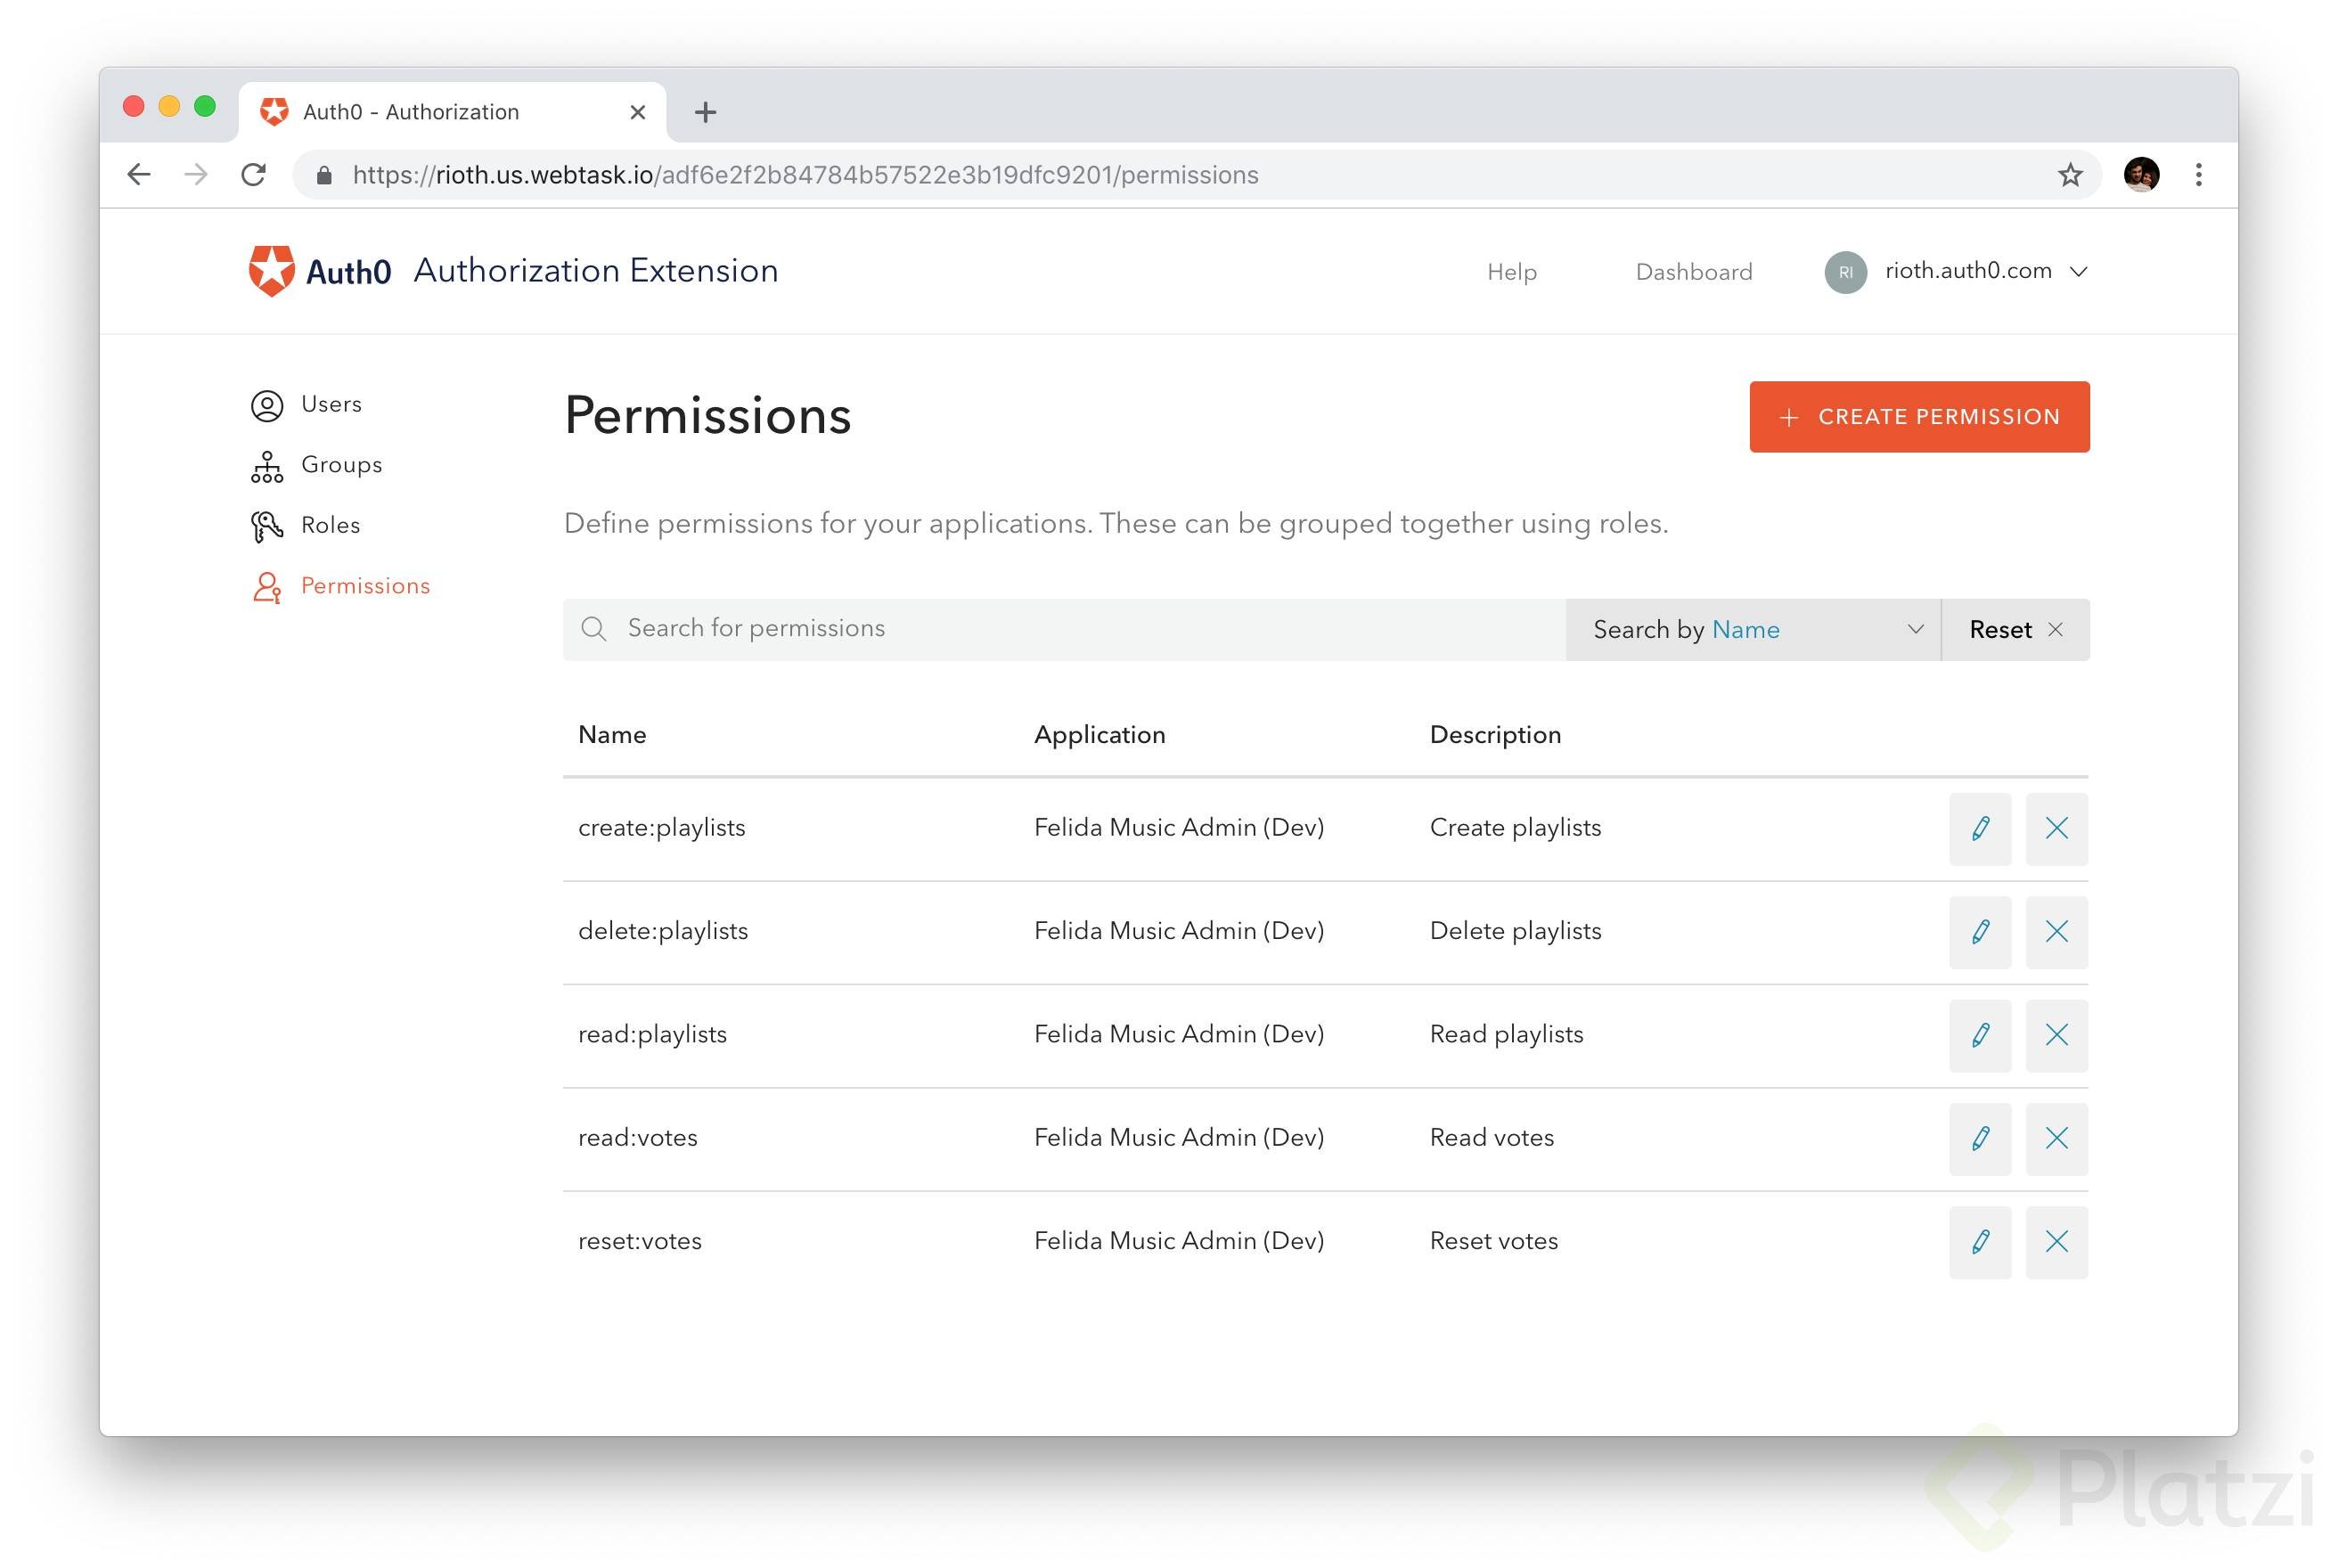Click the Create Permission button

pyautogui.click(x=1918, y=417)
